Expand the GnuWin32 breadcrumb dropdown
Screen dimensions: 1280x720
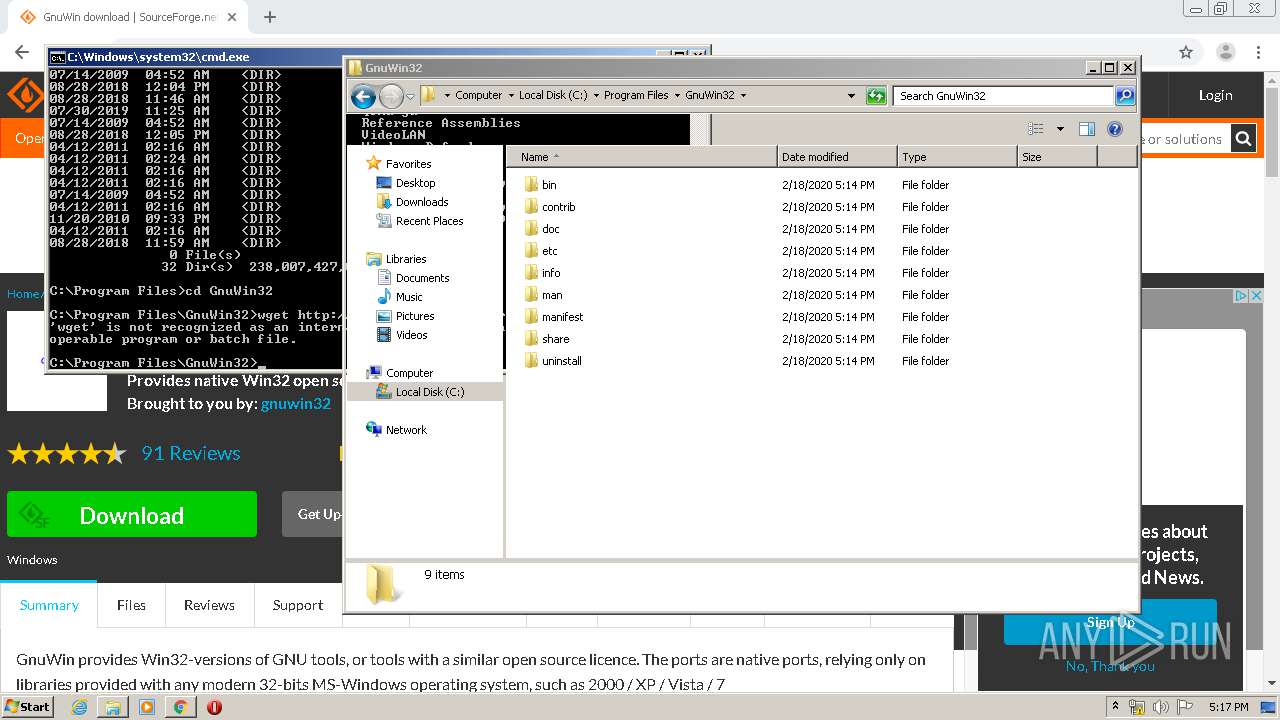click(x=743, y=96)
